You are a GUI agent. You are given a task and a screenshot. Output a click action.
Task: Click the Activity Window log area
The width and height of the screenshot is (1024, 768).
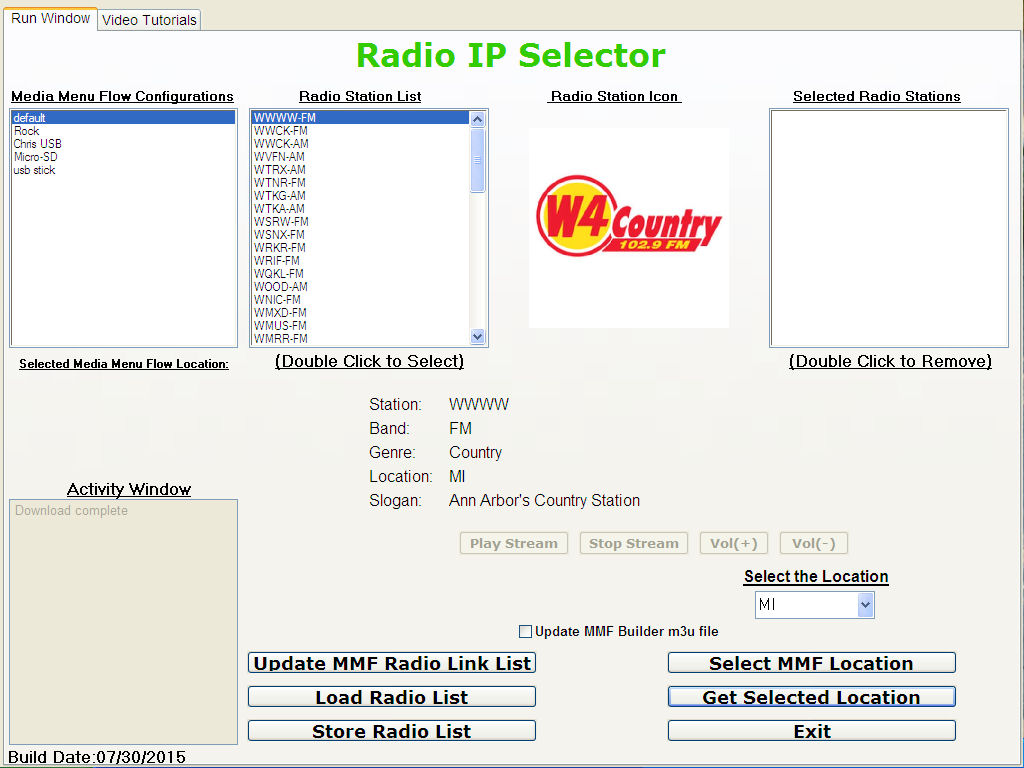tap(123, 622)
